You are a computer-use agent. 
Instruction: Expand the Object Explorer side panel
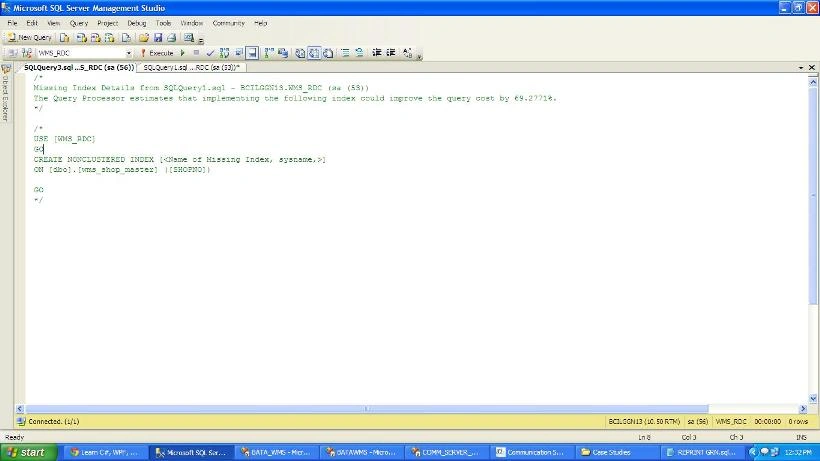[x=6, y=93]
